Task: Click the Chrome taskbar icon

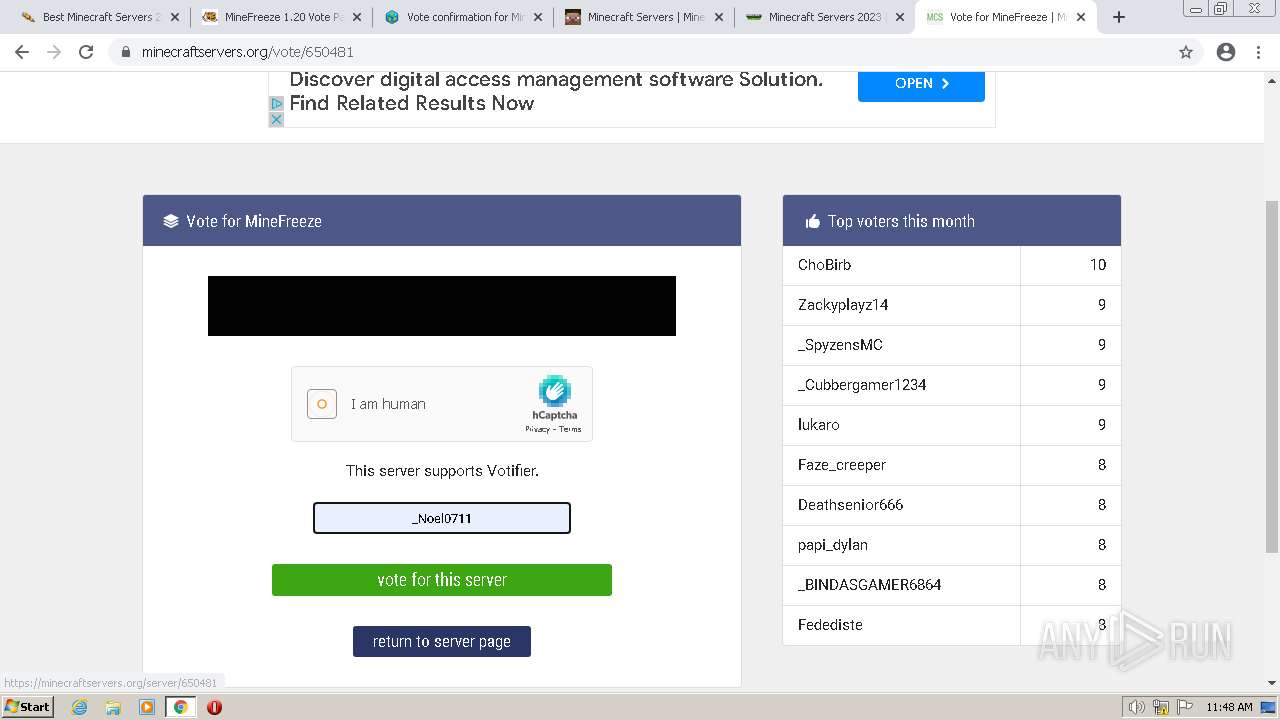Action: click(181, 707)
